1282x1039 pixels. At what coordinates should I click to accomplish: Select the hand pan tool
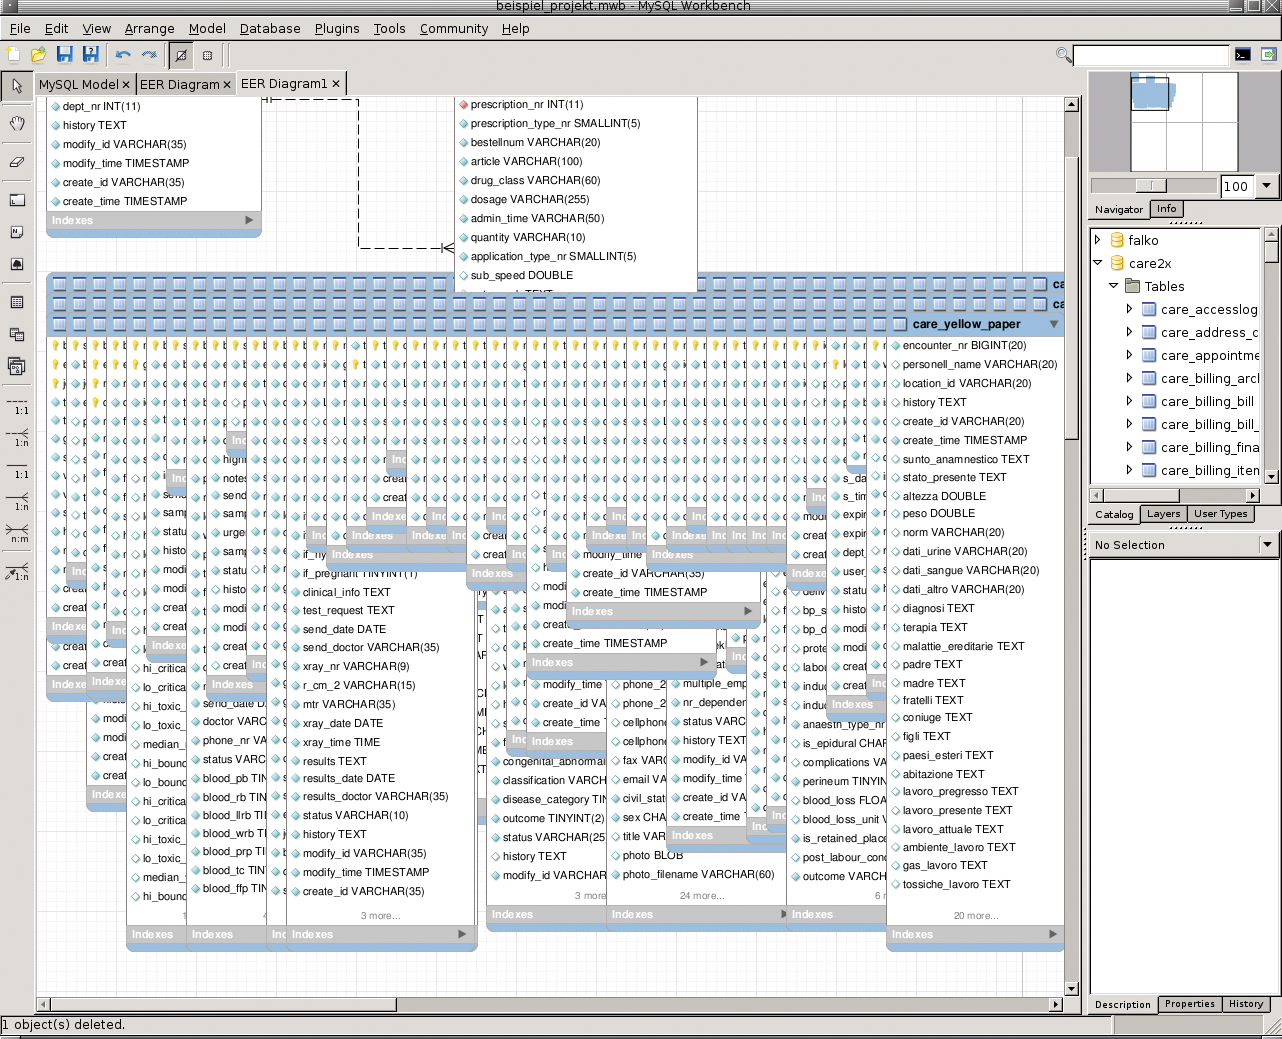pyautogui.click(x=17, y=123)
